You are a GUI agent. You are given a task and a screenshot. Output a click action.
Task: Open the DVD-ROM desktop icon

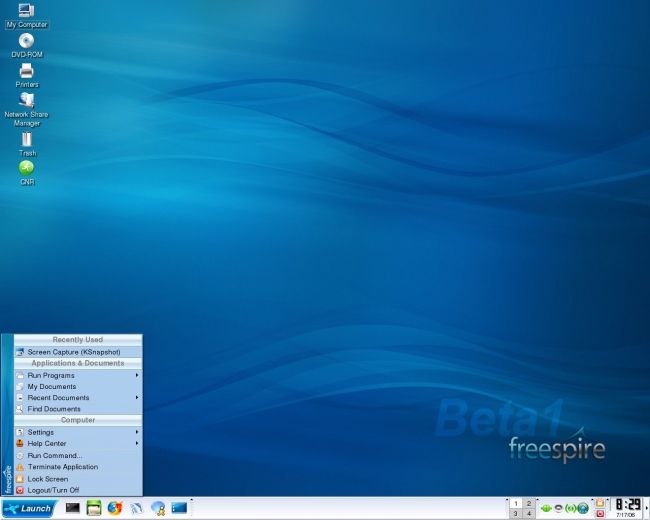point(26,41)
